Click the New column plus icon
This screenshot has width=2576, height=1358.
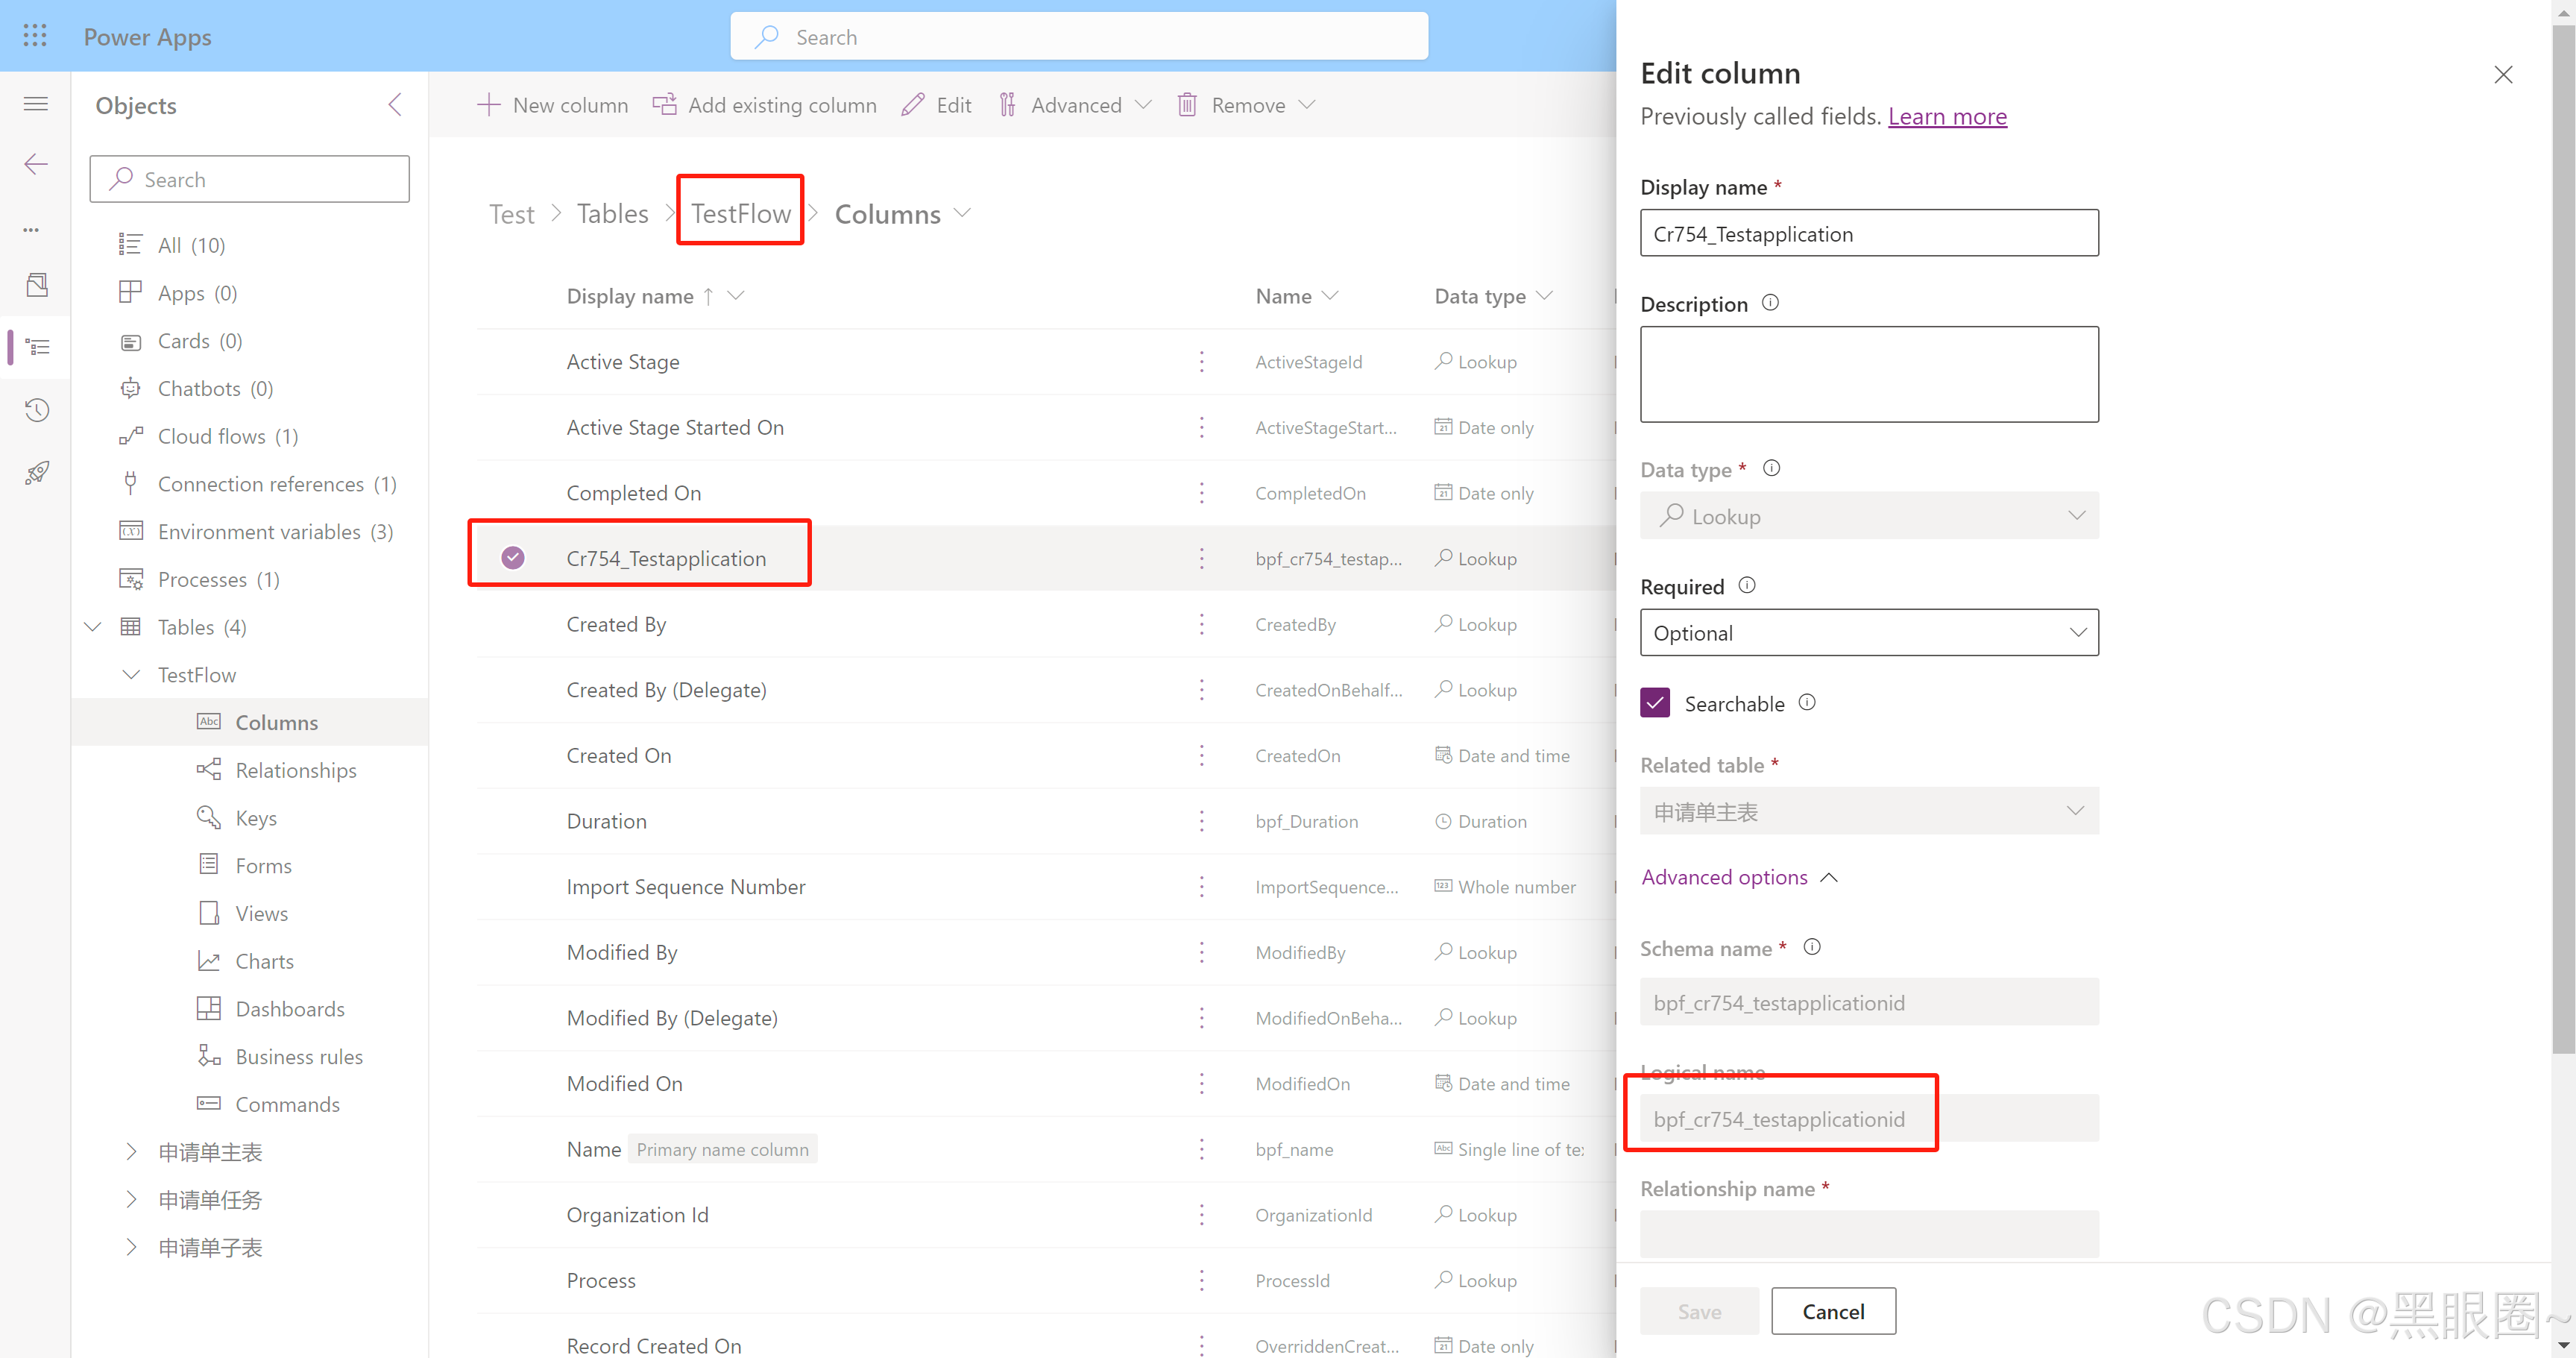(x=488, y=104)
